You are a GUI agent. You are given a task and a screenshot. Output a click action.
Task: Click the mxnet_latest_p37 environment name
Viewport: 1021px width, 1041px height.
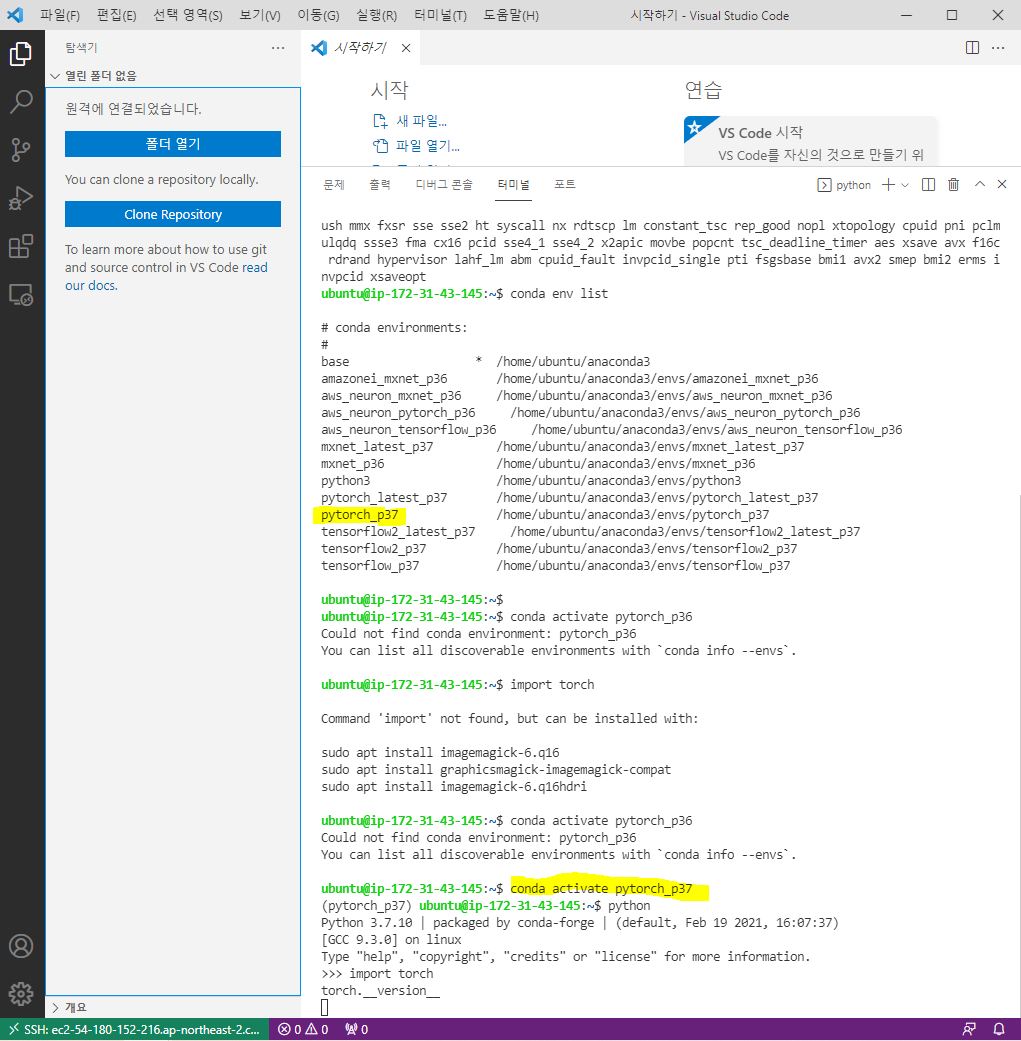pos(376,447)
